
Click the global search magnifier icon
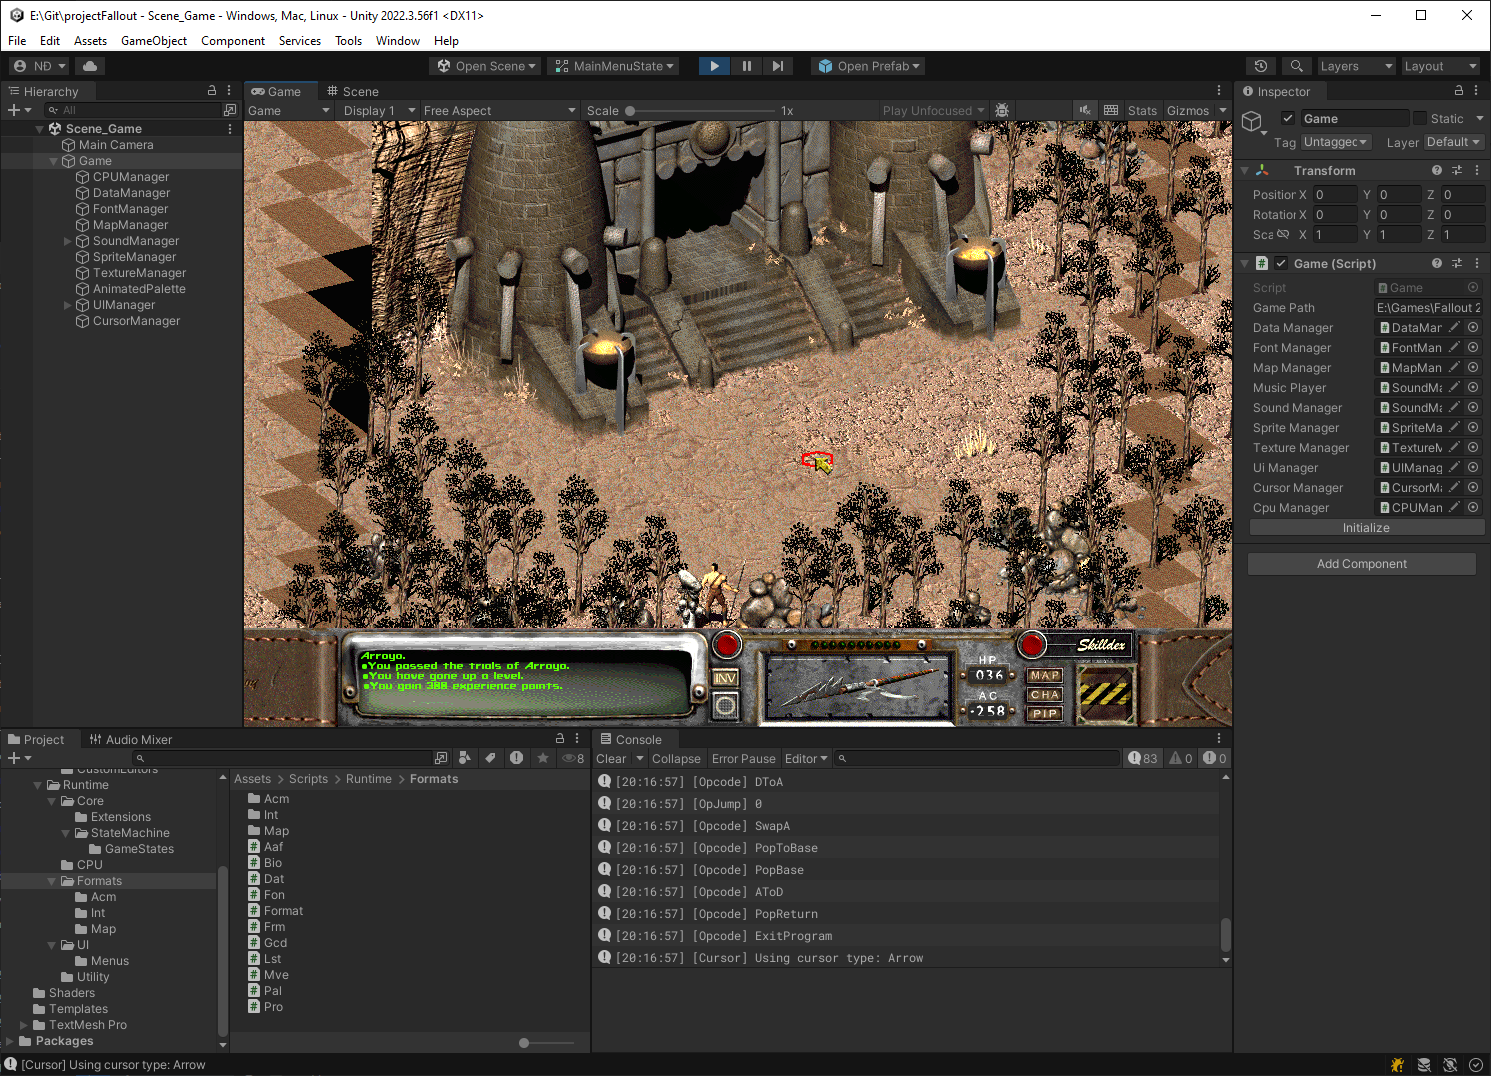tap(1297, 66)
